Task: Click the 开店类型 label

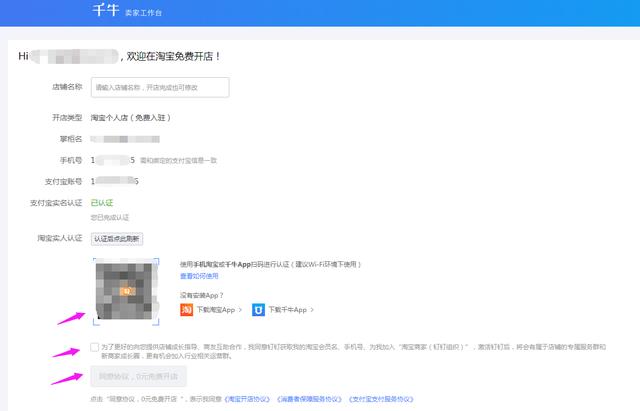Action: click(67, 118)
